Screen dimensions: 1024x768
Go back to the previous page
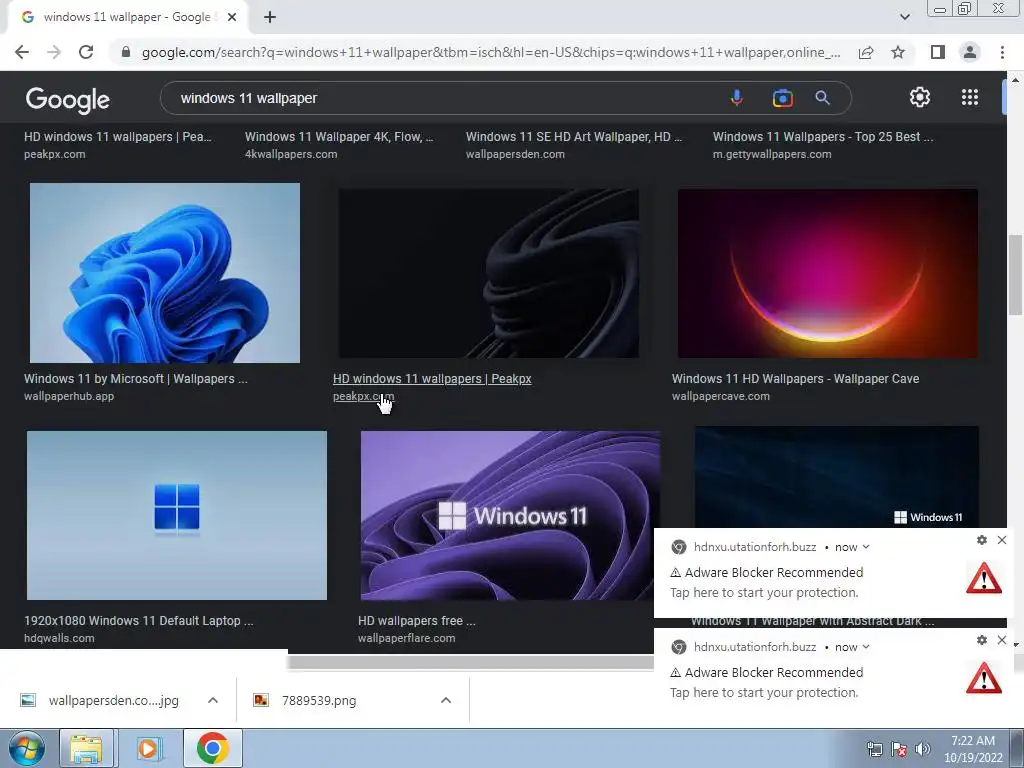tap(22, 52)
